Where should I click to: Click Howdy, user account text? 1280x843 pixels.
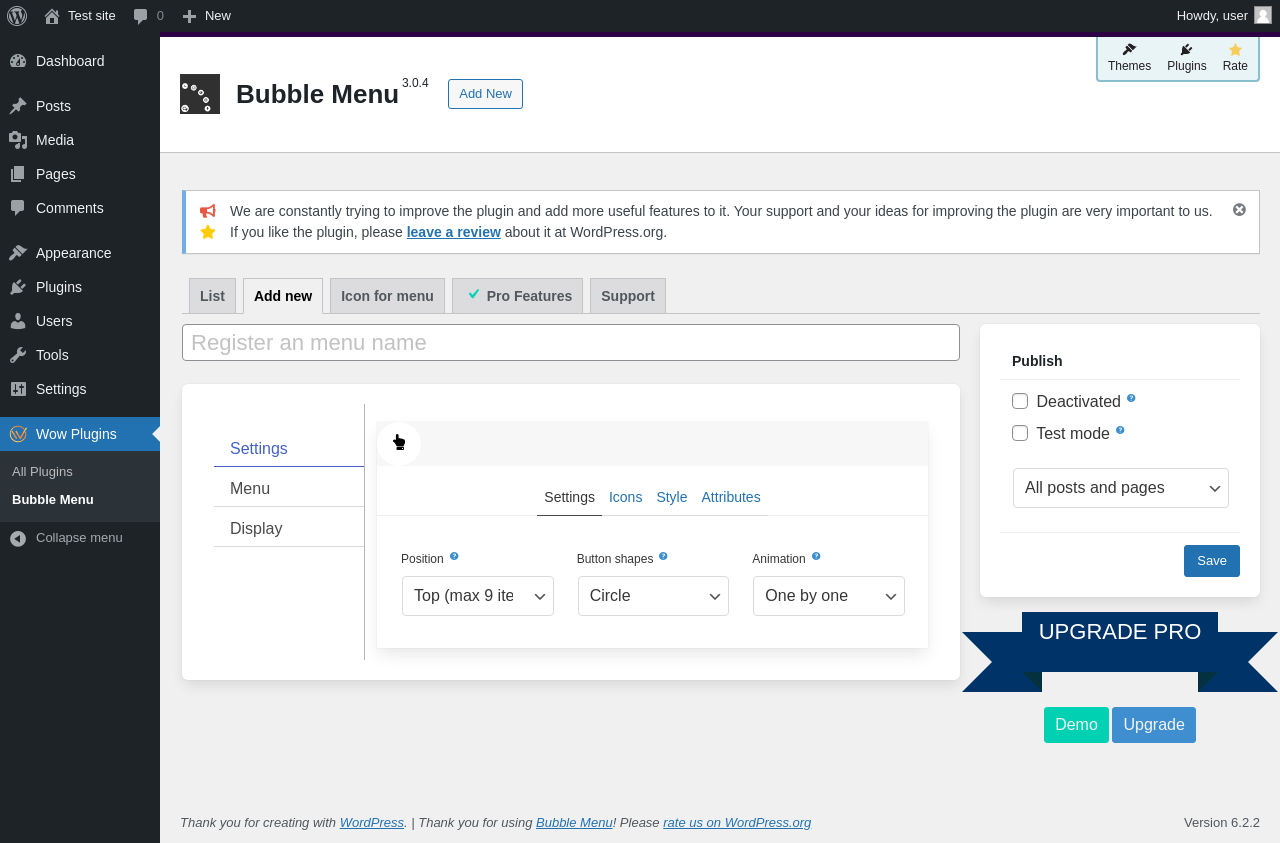click(1212, 16)
